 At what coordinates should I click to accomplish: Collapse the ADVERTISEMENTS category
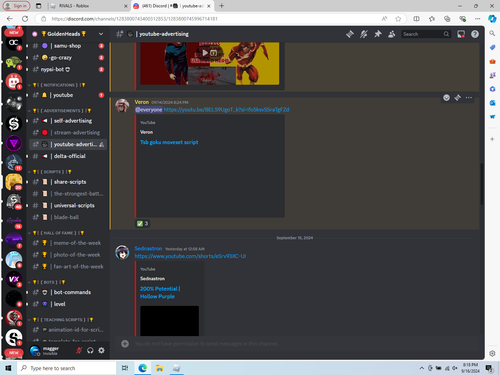(62, 111)
